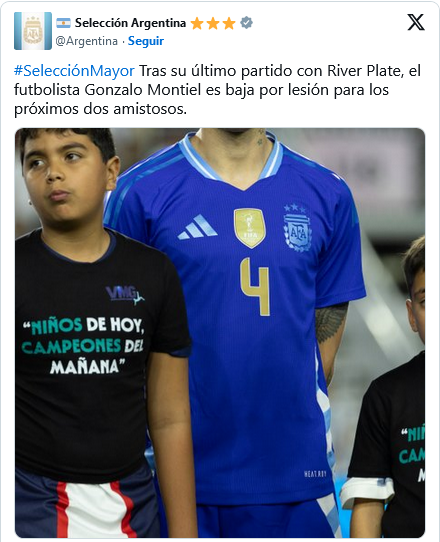Click the gold number 4 on jersey
440x542 pixels.
click(255, 287)
